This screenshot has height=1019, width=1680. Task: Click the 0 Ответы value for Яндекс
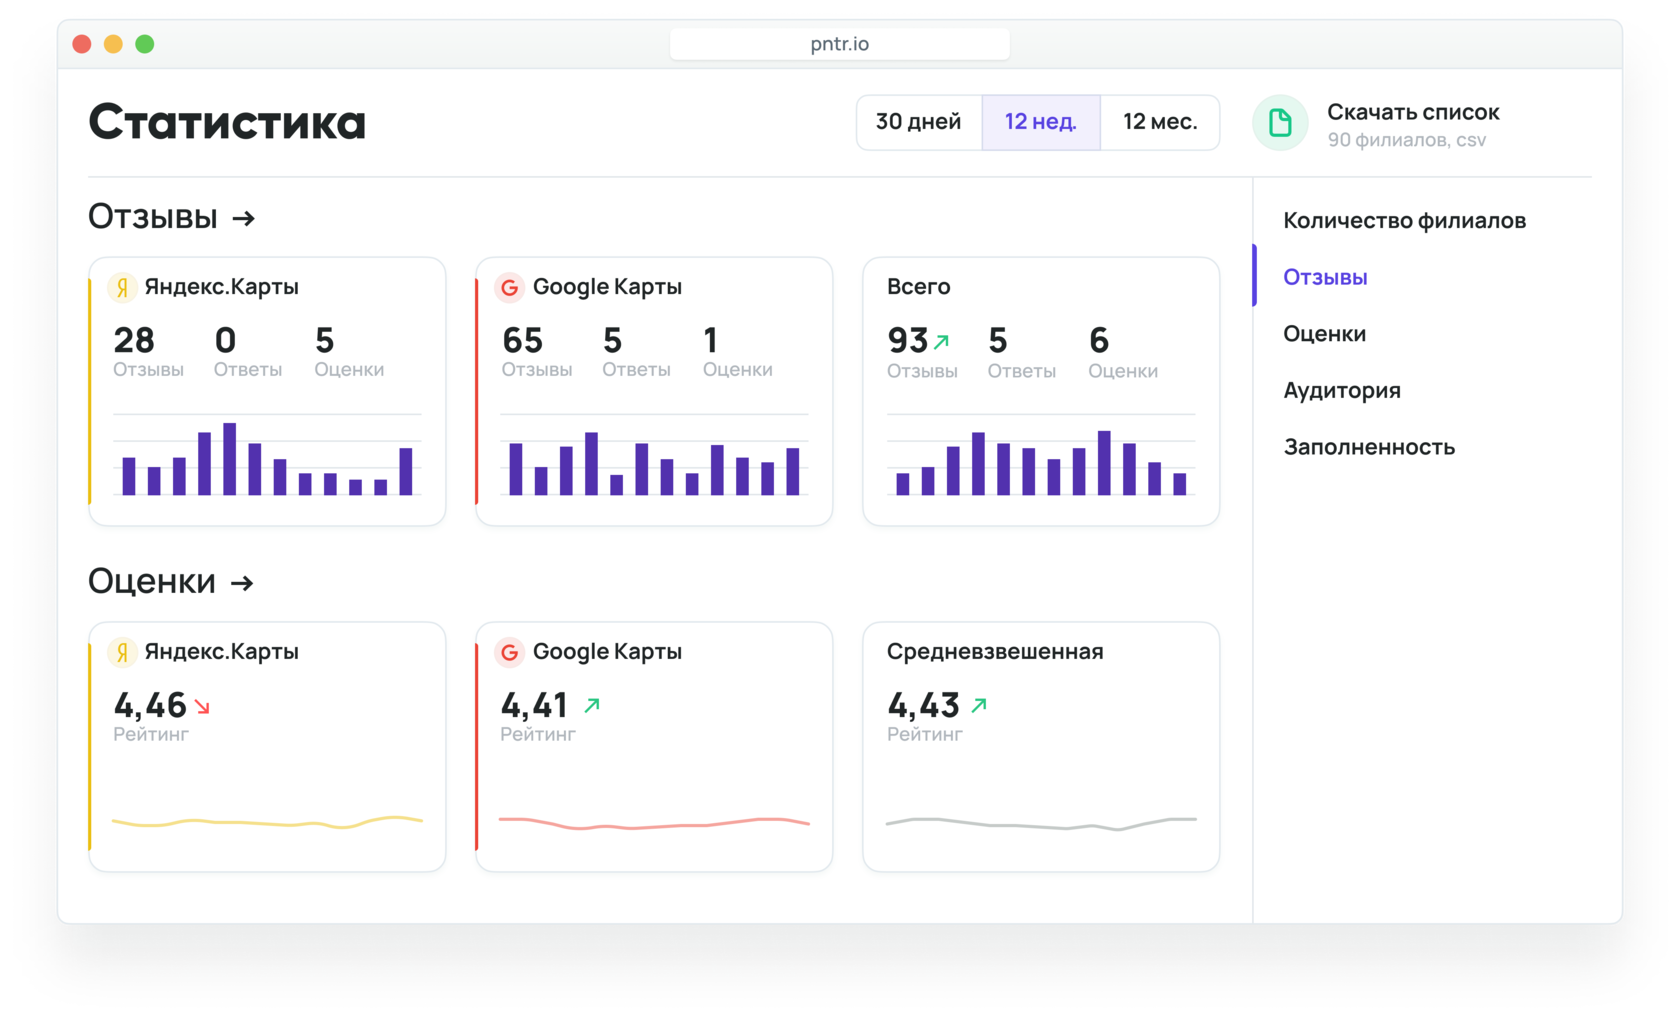(225, 341)
